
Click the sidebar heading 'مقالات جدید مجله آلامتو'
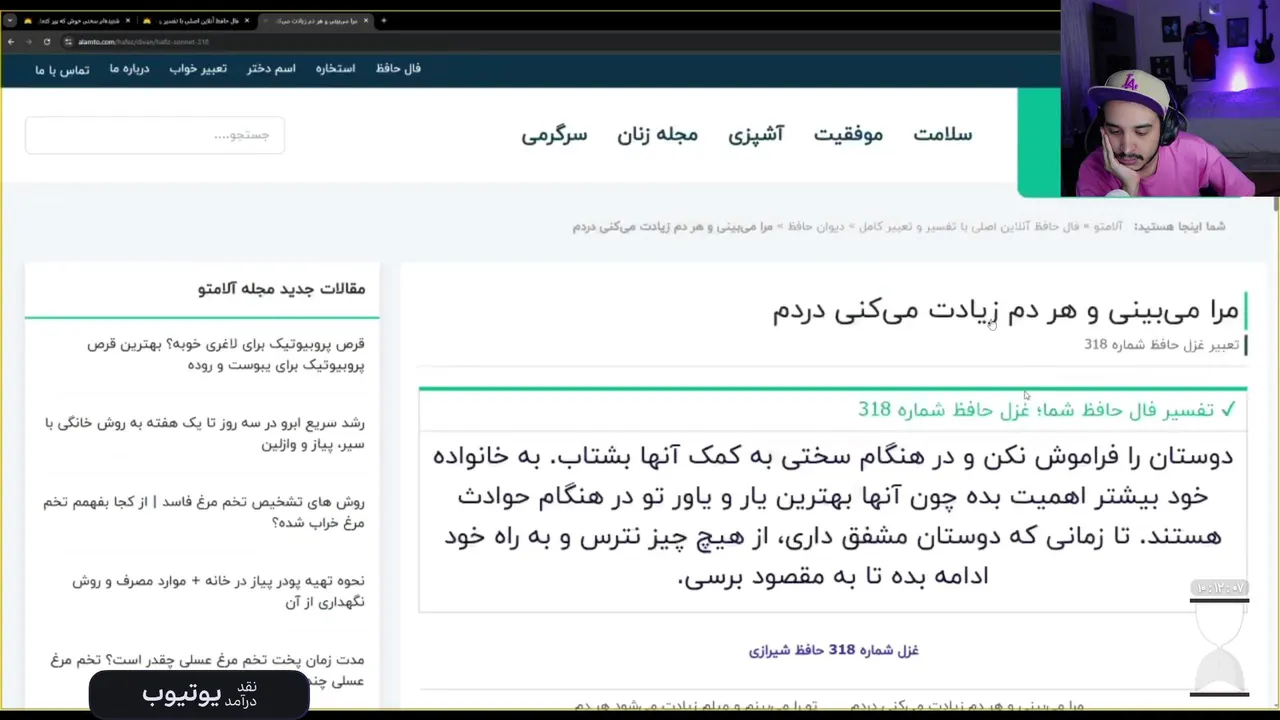point(282,289)
